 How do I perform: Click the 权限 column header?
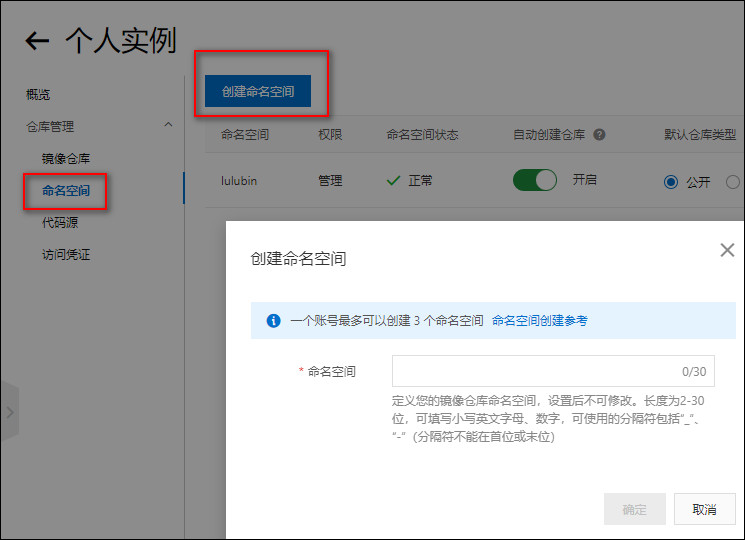coord(330,135)
